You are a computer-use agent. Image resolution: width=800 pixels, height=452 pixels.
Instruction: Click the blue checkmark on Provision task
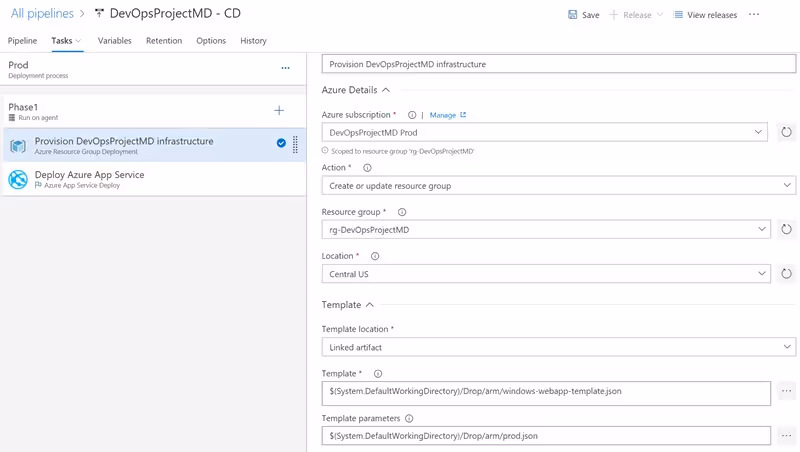pos(281,143)
